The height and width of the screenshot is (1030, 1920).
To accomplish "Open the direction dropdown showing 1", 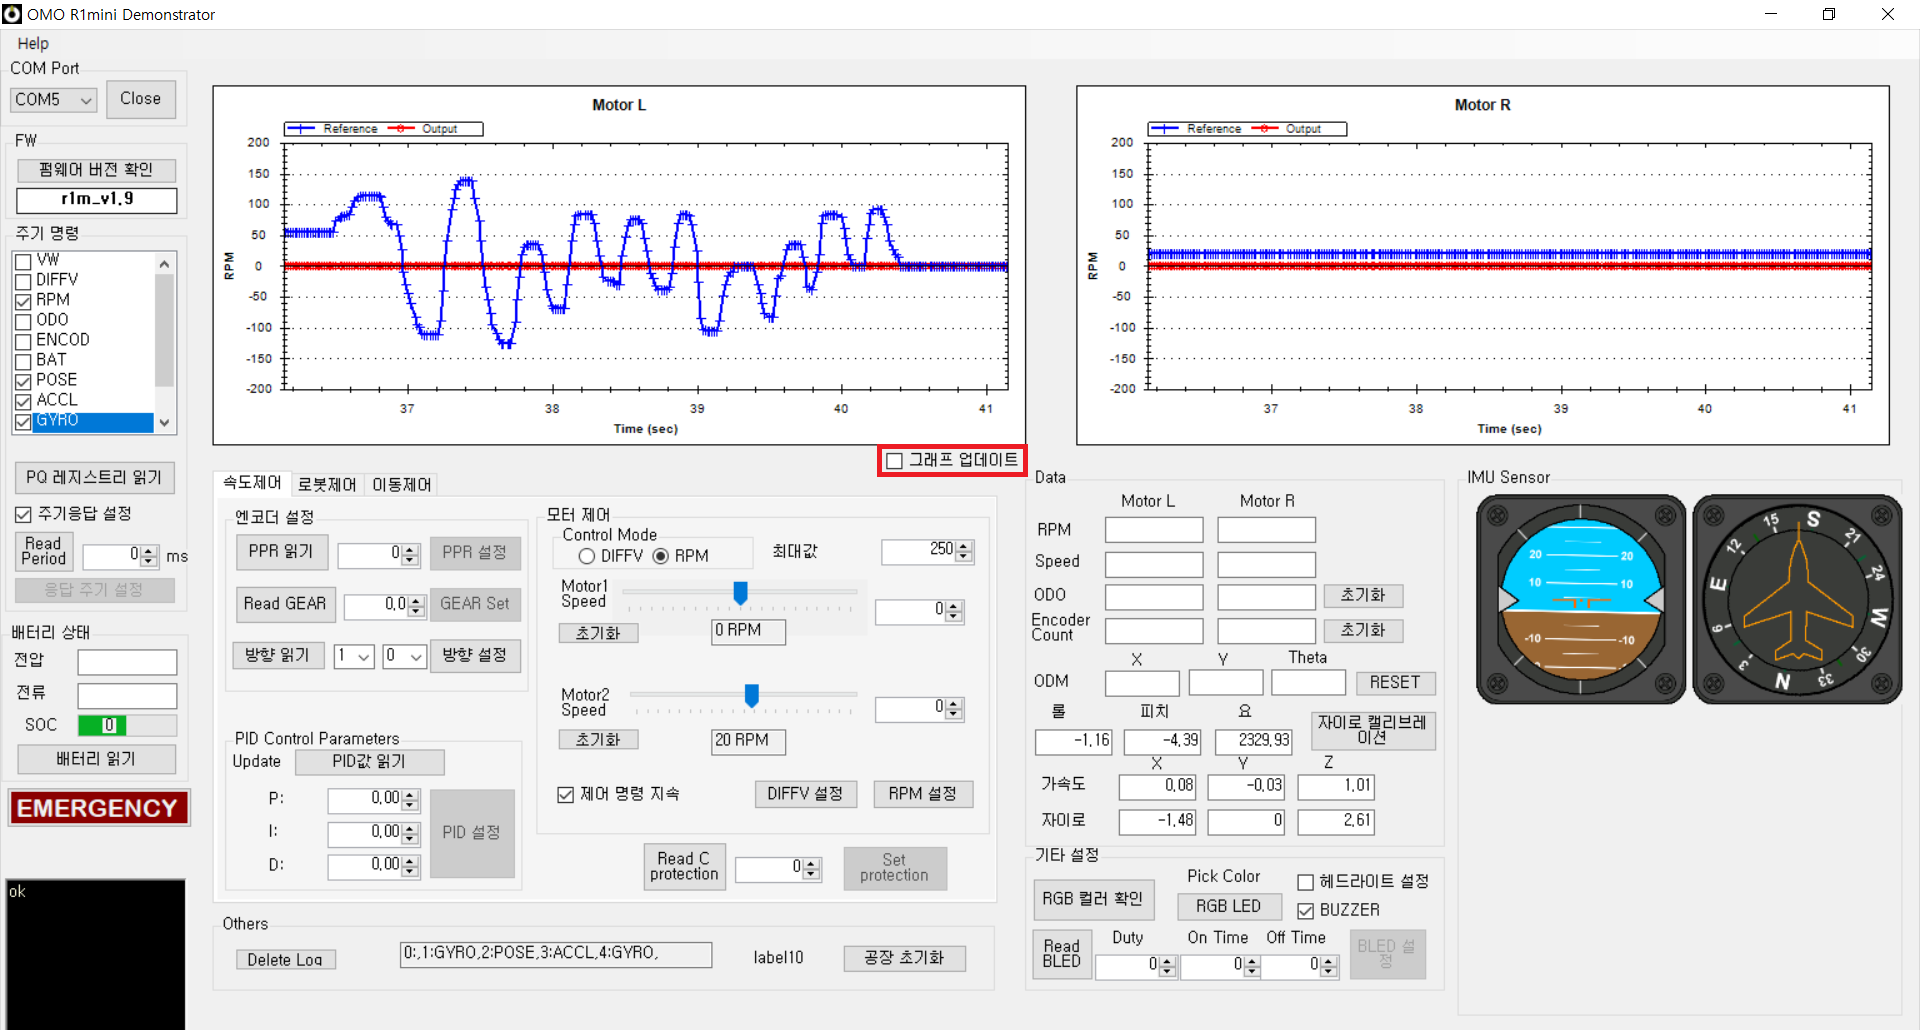I will click(354, 656).
